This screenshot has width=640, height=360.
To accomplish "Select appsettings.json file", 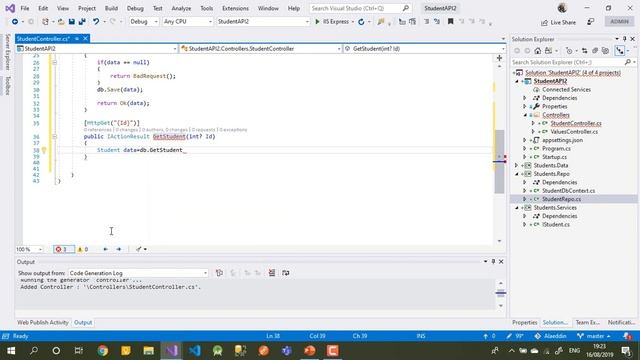I will click(562, 140).
